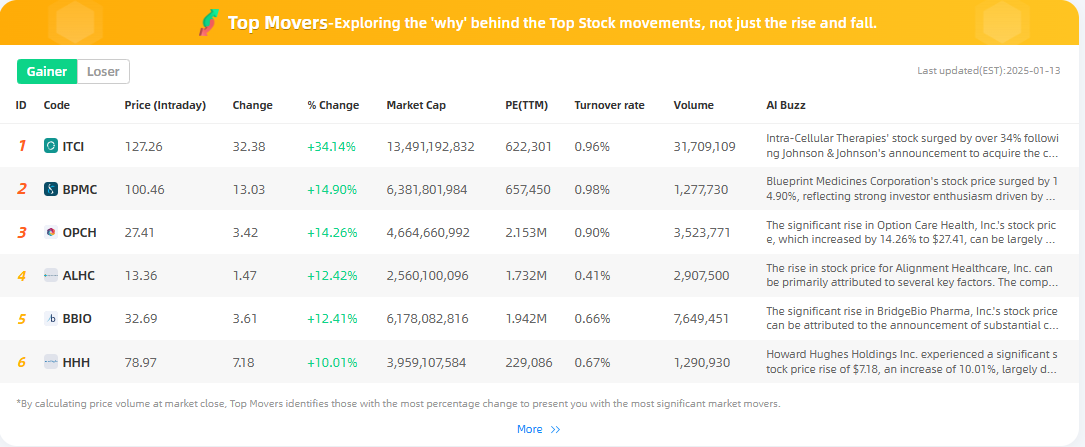Viewport: 1085px width, 447px height.
Task: Click the Top Movers arrow logo icon
Action: (x=209, y=22)
